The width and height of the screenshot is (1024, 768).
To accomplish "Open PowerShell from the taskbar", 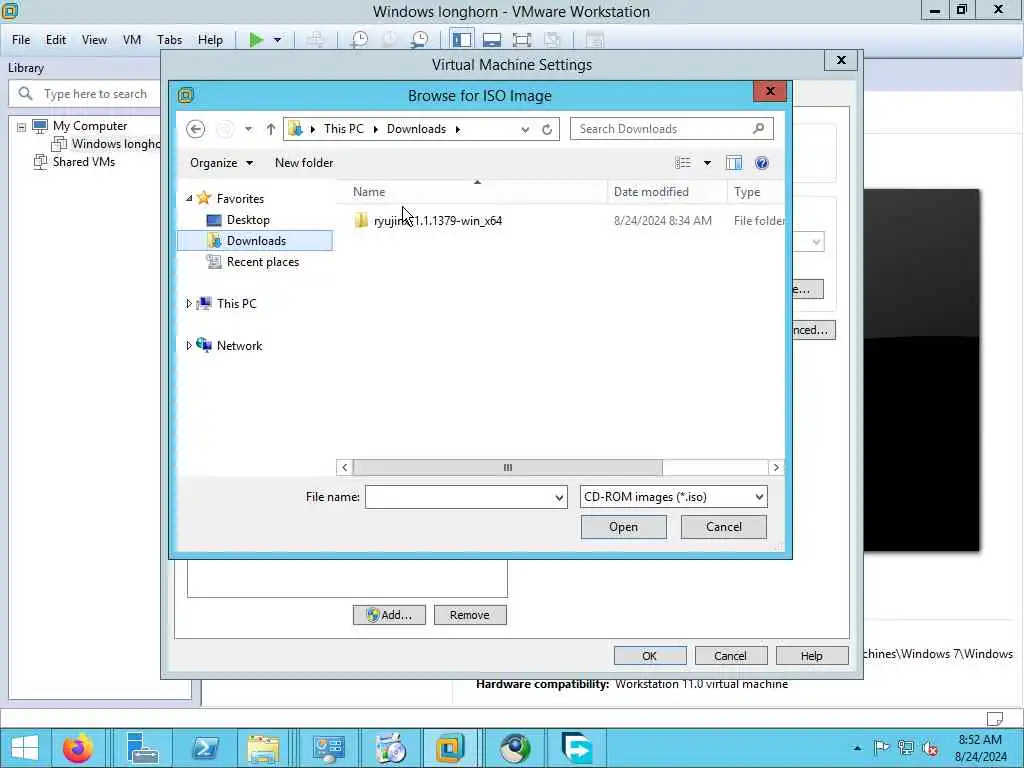I will click(205, 748).
